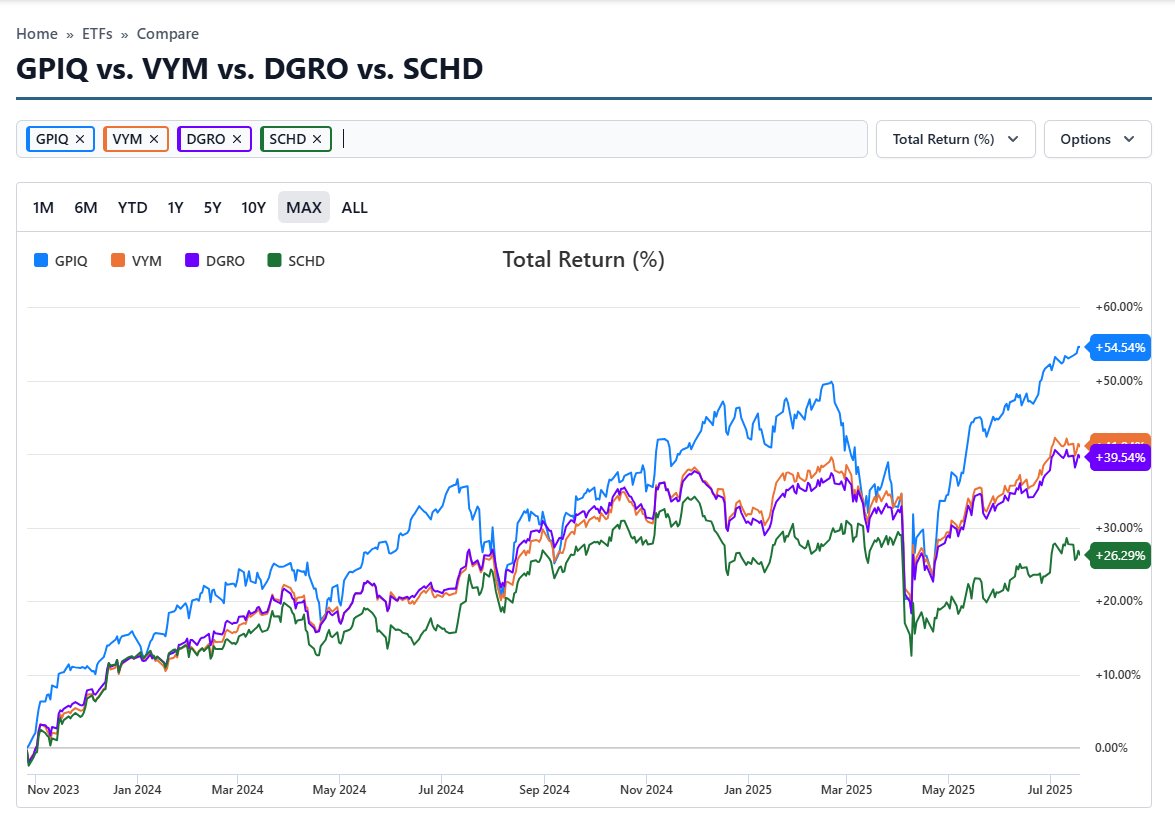The image size is (1175, 834).
Task: Select the 6M time range tab
Action: pos(85,208)
